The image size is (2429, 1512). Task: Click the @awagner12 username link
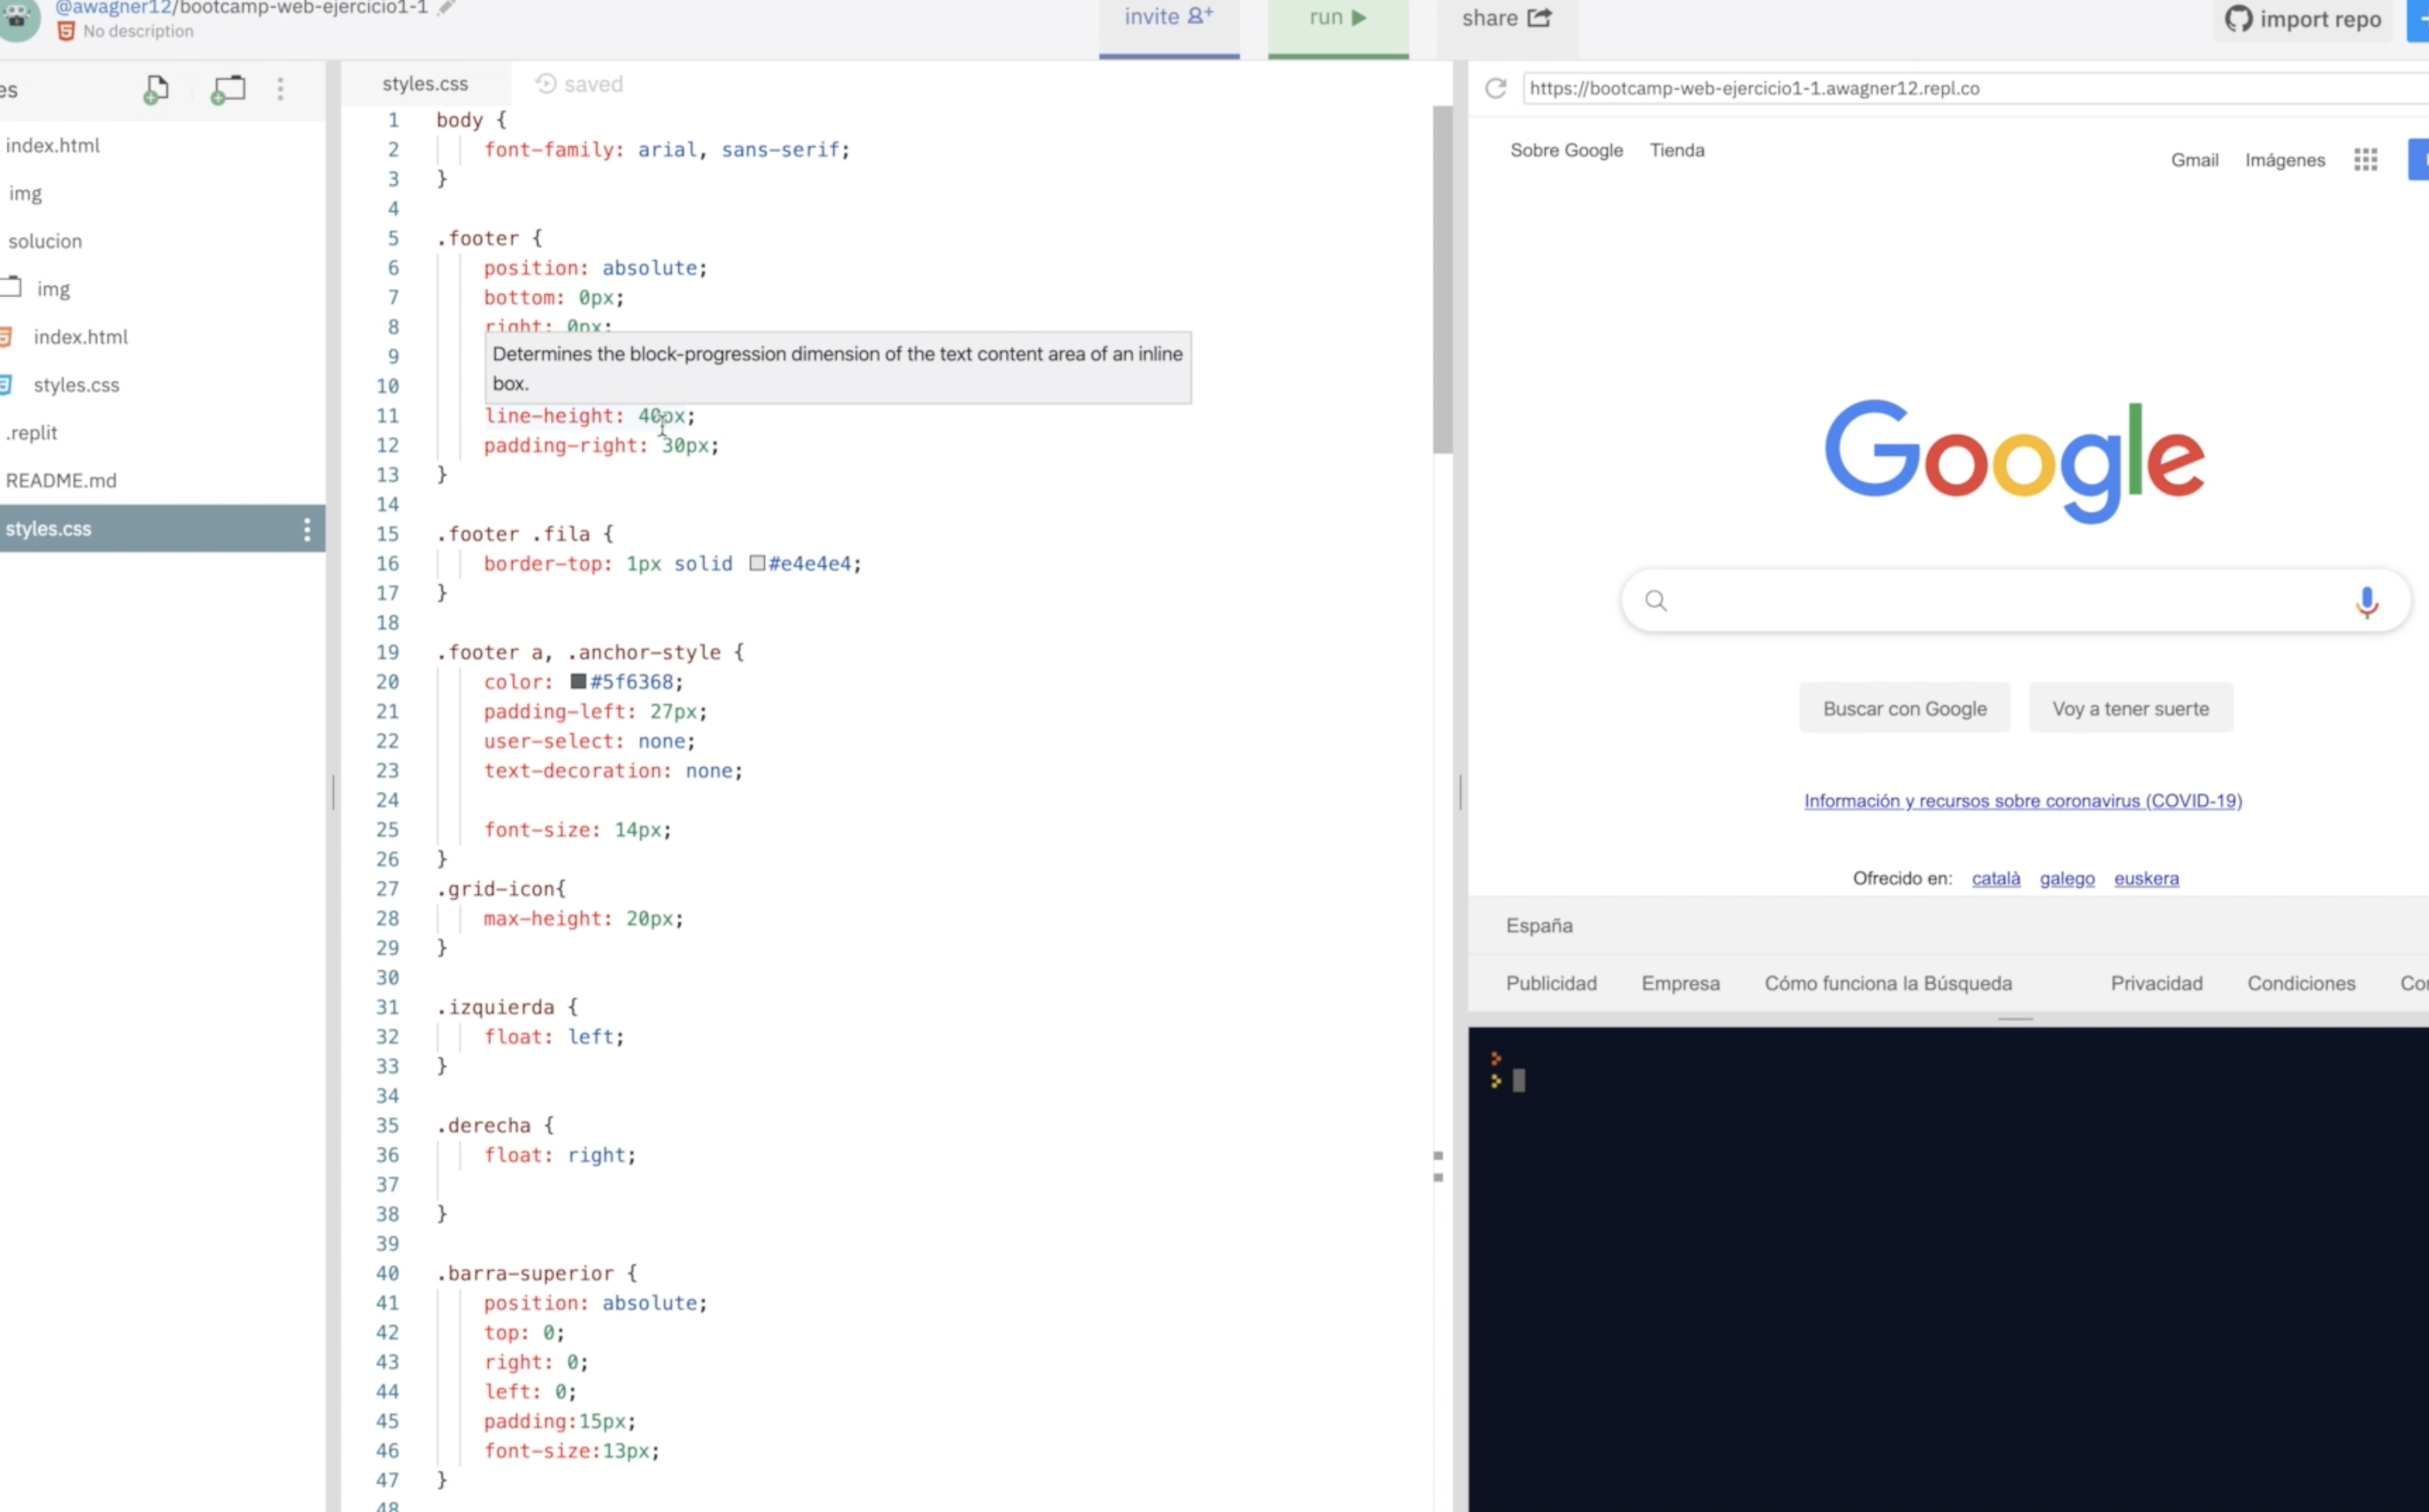coord(113,8)
